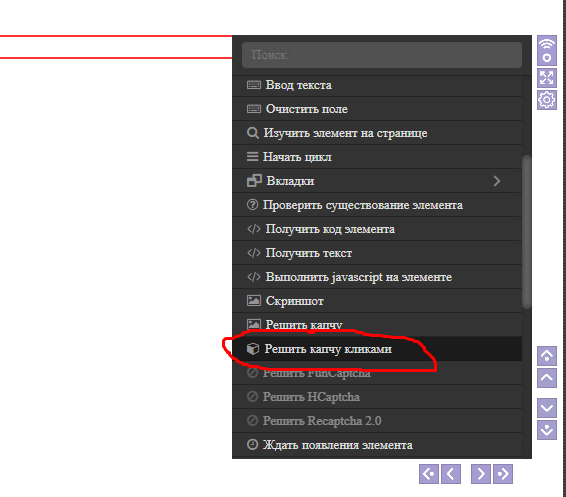Choose Выполнить javascript на элементе
Screen dimensions: 566x497
(377, 277)
